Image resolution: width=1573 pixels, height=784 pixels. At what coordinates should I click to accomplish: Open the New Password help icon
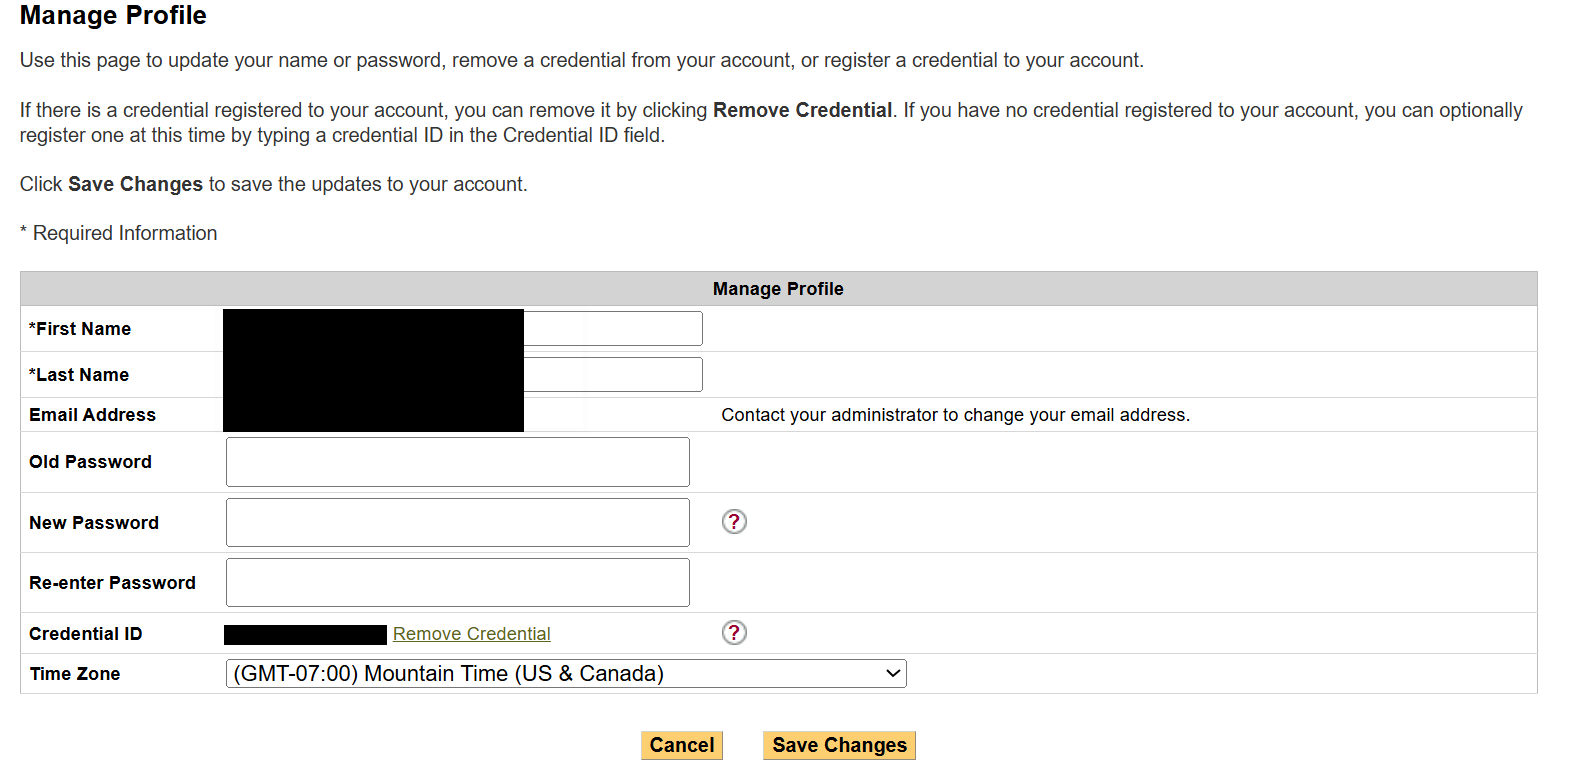coord(734,522)
